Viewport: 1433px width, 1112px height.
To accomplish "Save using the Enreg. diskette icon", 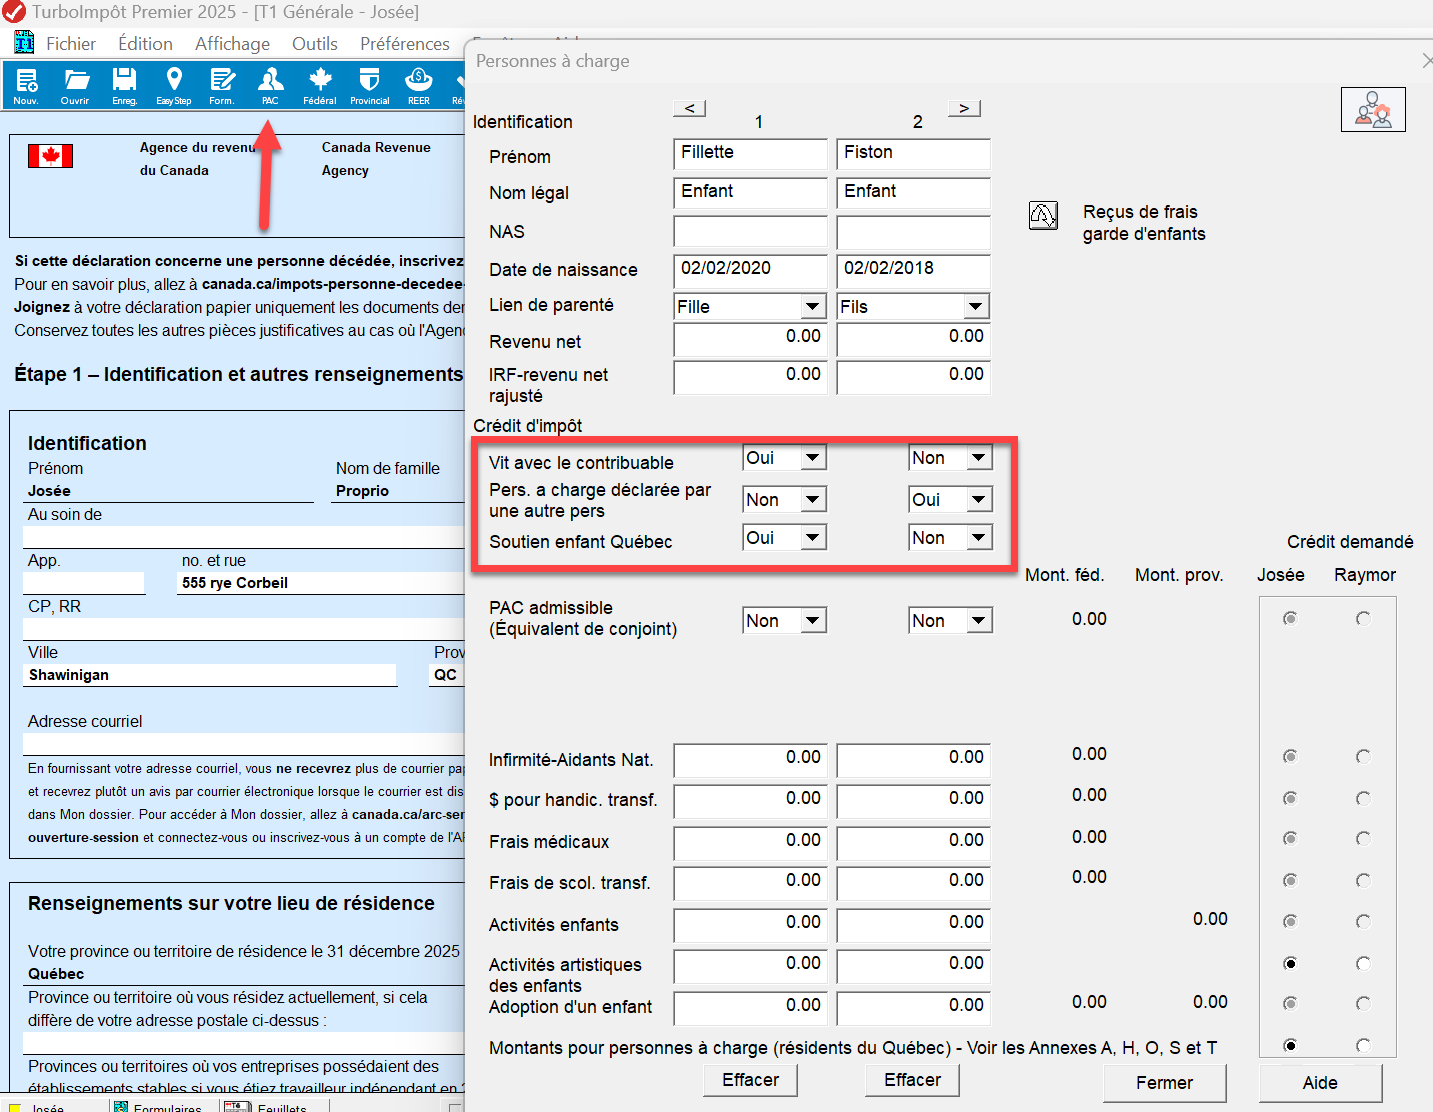I will pos(124,85).
